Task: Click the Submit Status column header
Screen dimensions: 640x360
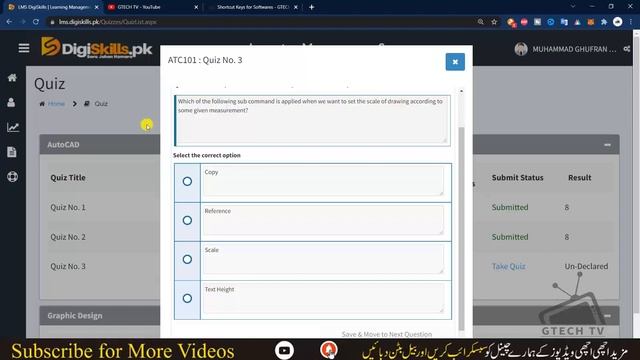Action: coord(518,178)
